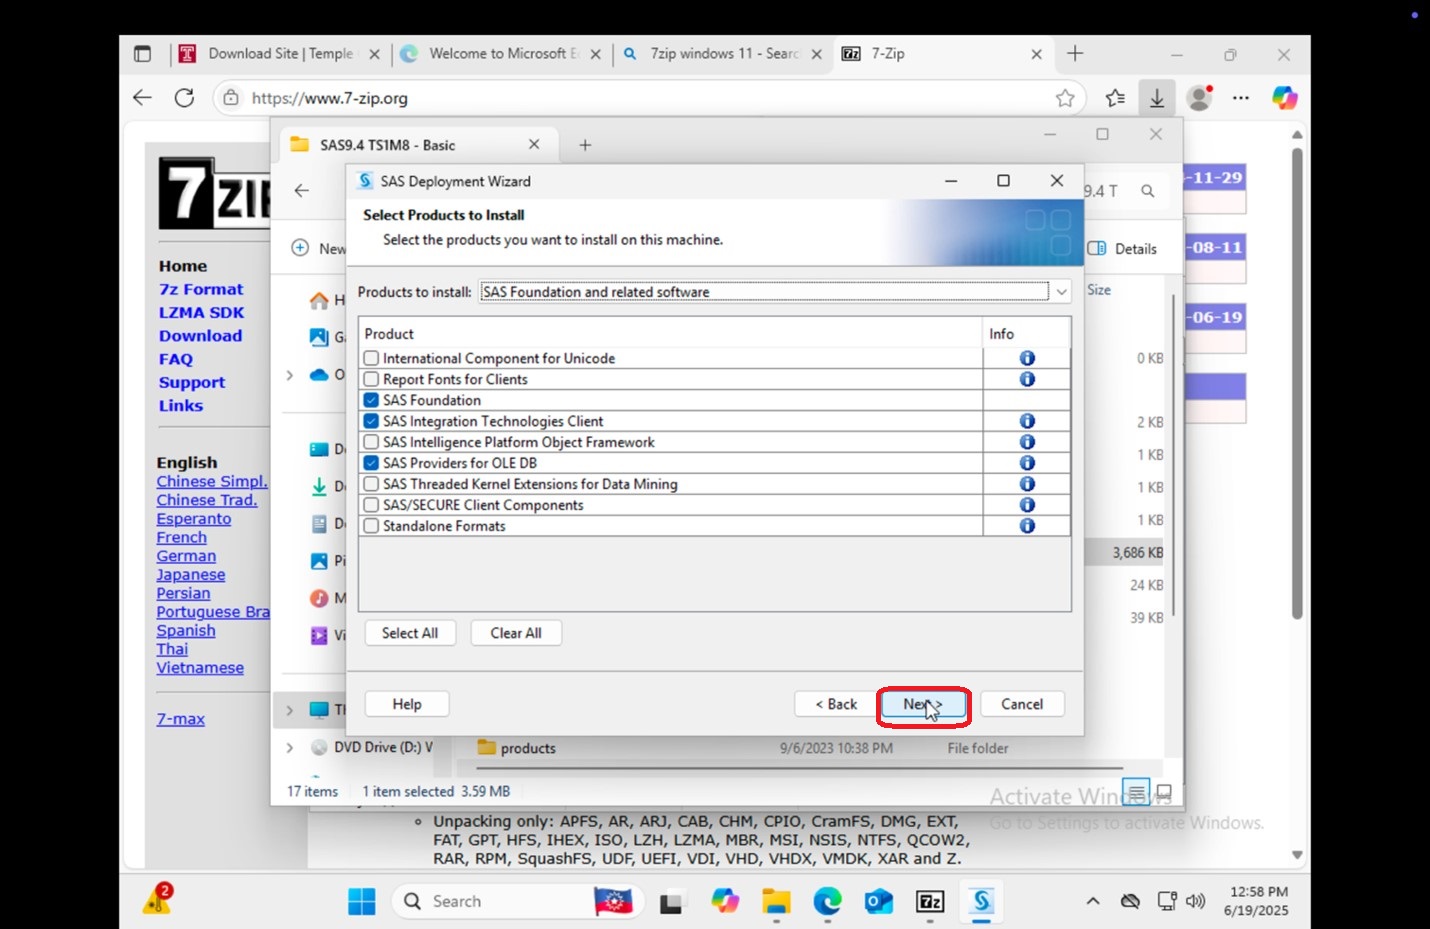This screenshot has width=1430, height=929.
Task: Click Select All button
Action: 409,633
